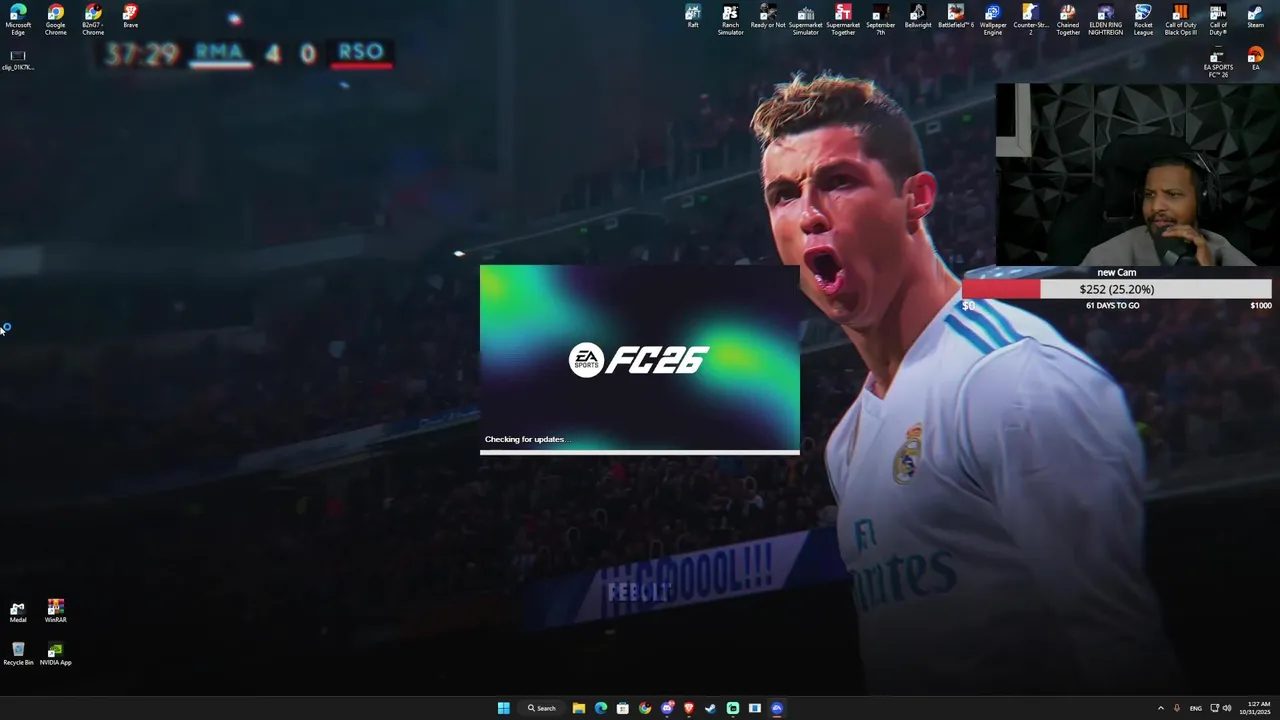
Task: Open Discord from the taskbar
Action: [667, 708]
